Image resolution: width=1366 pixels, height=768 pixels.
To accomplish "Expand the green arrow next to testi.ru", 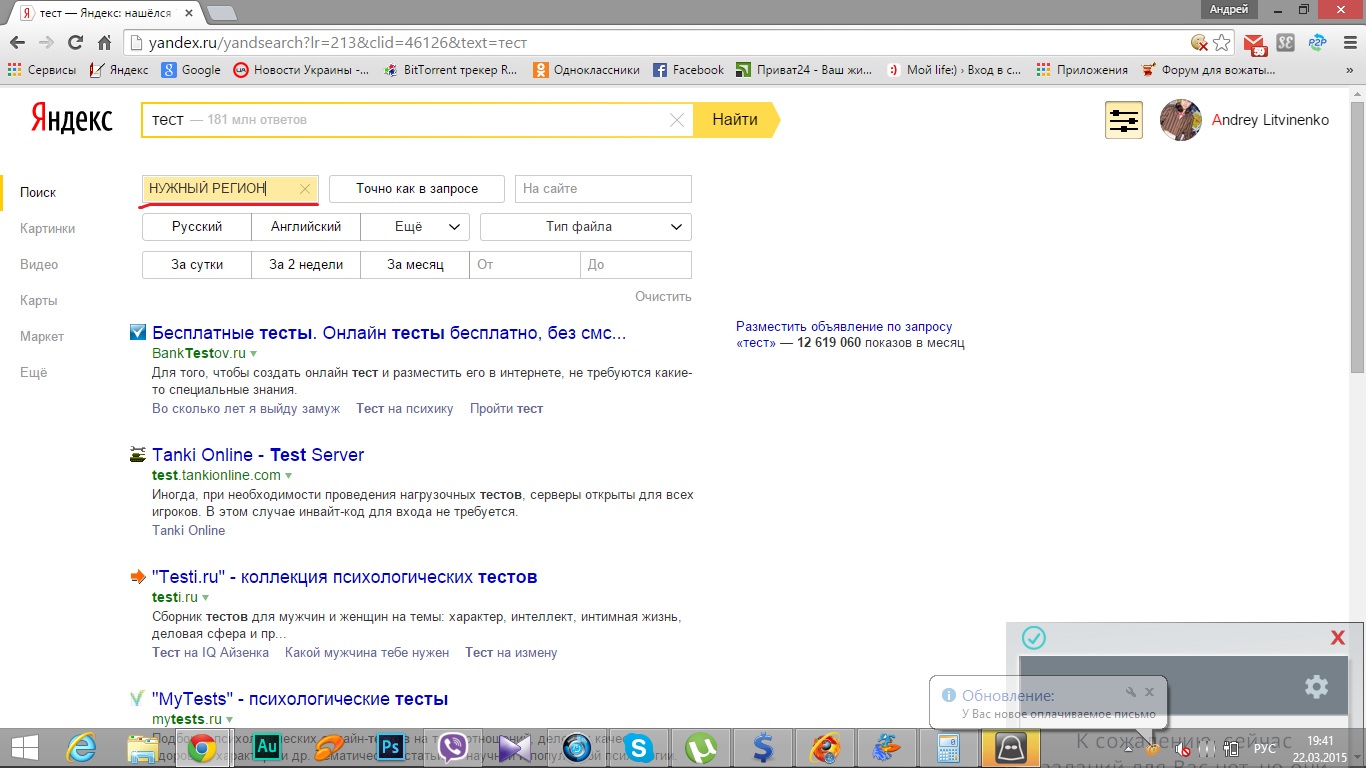I will [x=206, y=598].
